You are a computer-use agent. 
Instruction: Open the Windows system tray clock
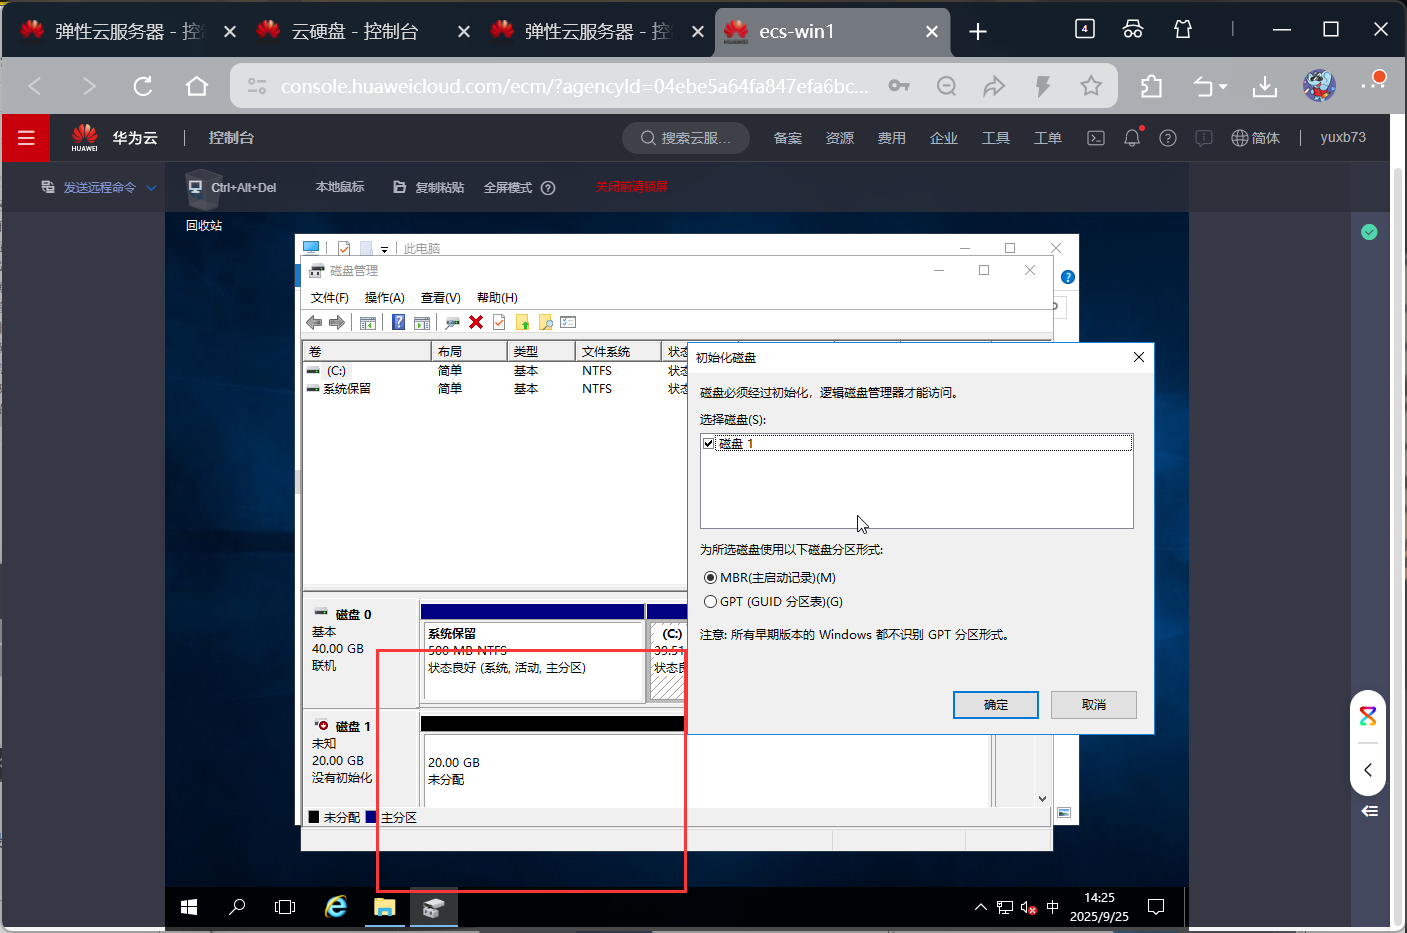1099,907
